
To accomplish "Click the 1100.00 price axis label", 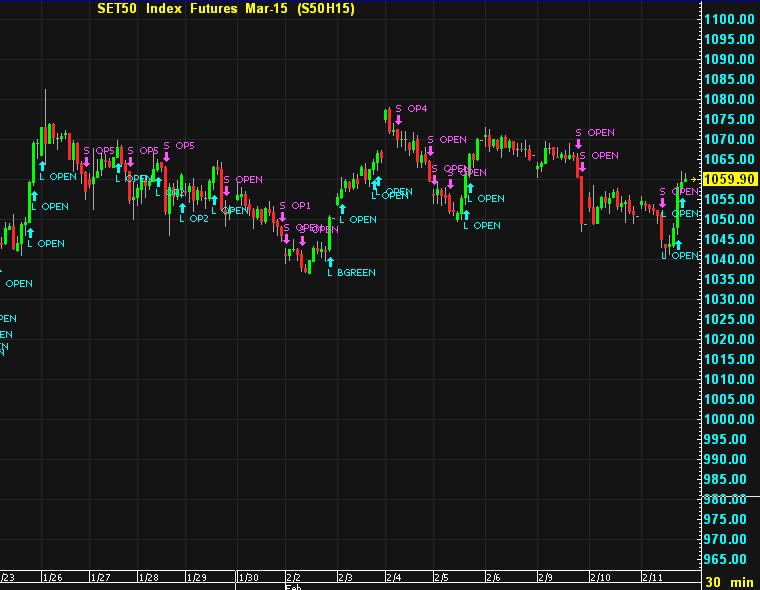I will (728, 19).
